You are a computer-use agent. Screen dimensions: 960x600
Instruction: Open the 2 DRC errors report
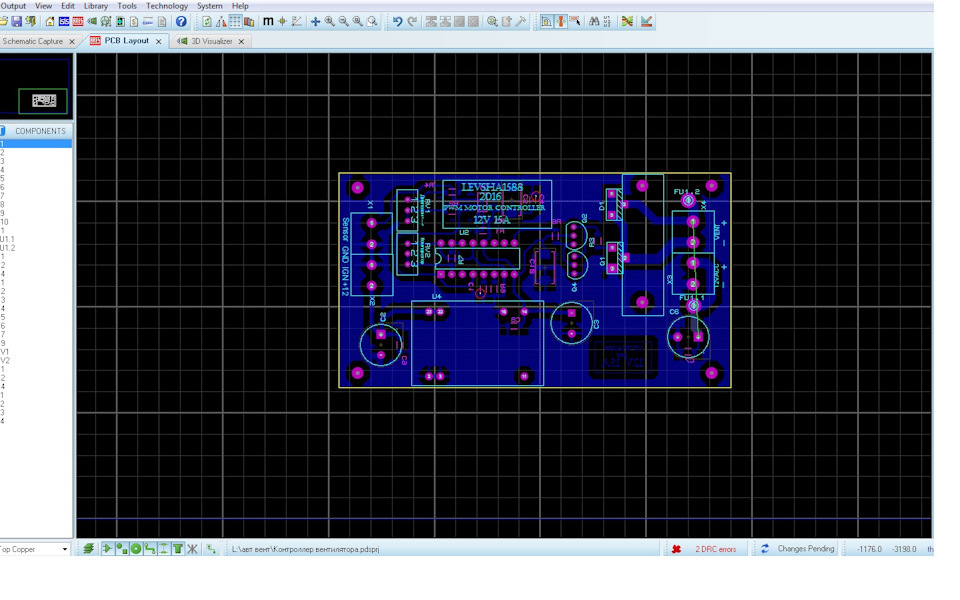click(x=715, y=549)
